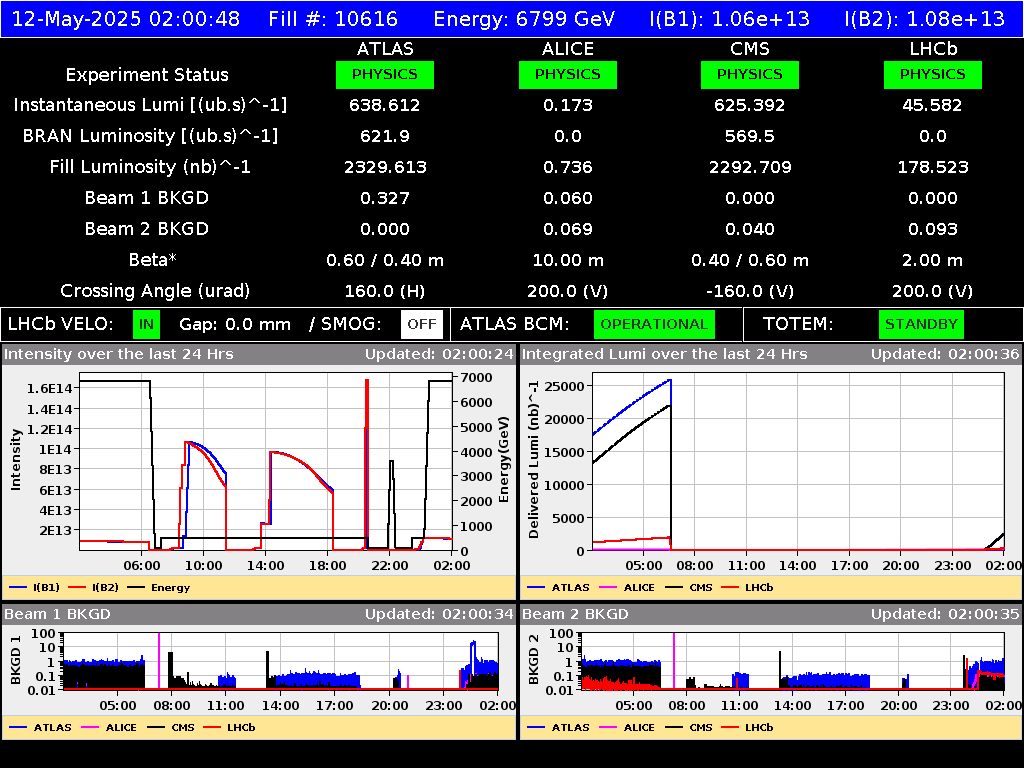The height and width of the screenshot is (768, 1024).
Task: Click the SMOG OFF indicator
Action: pos(422,324)
